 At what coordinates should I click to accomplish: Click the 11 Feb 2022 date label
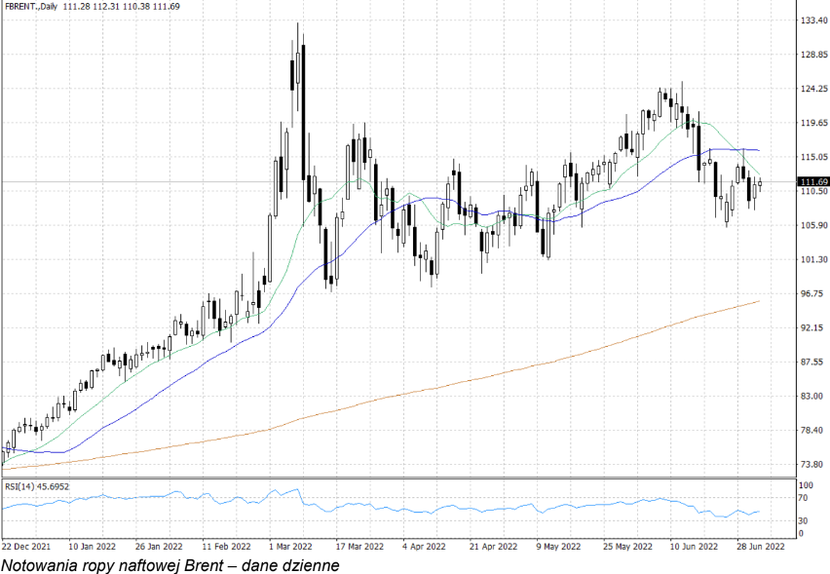pyautogui.click(x=227, y=546)
